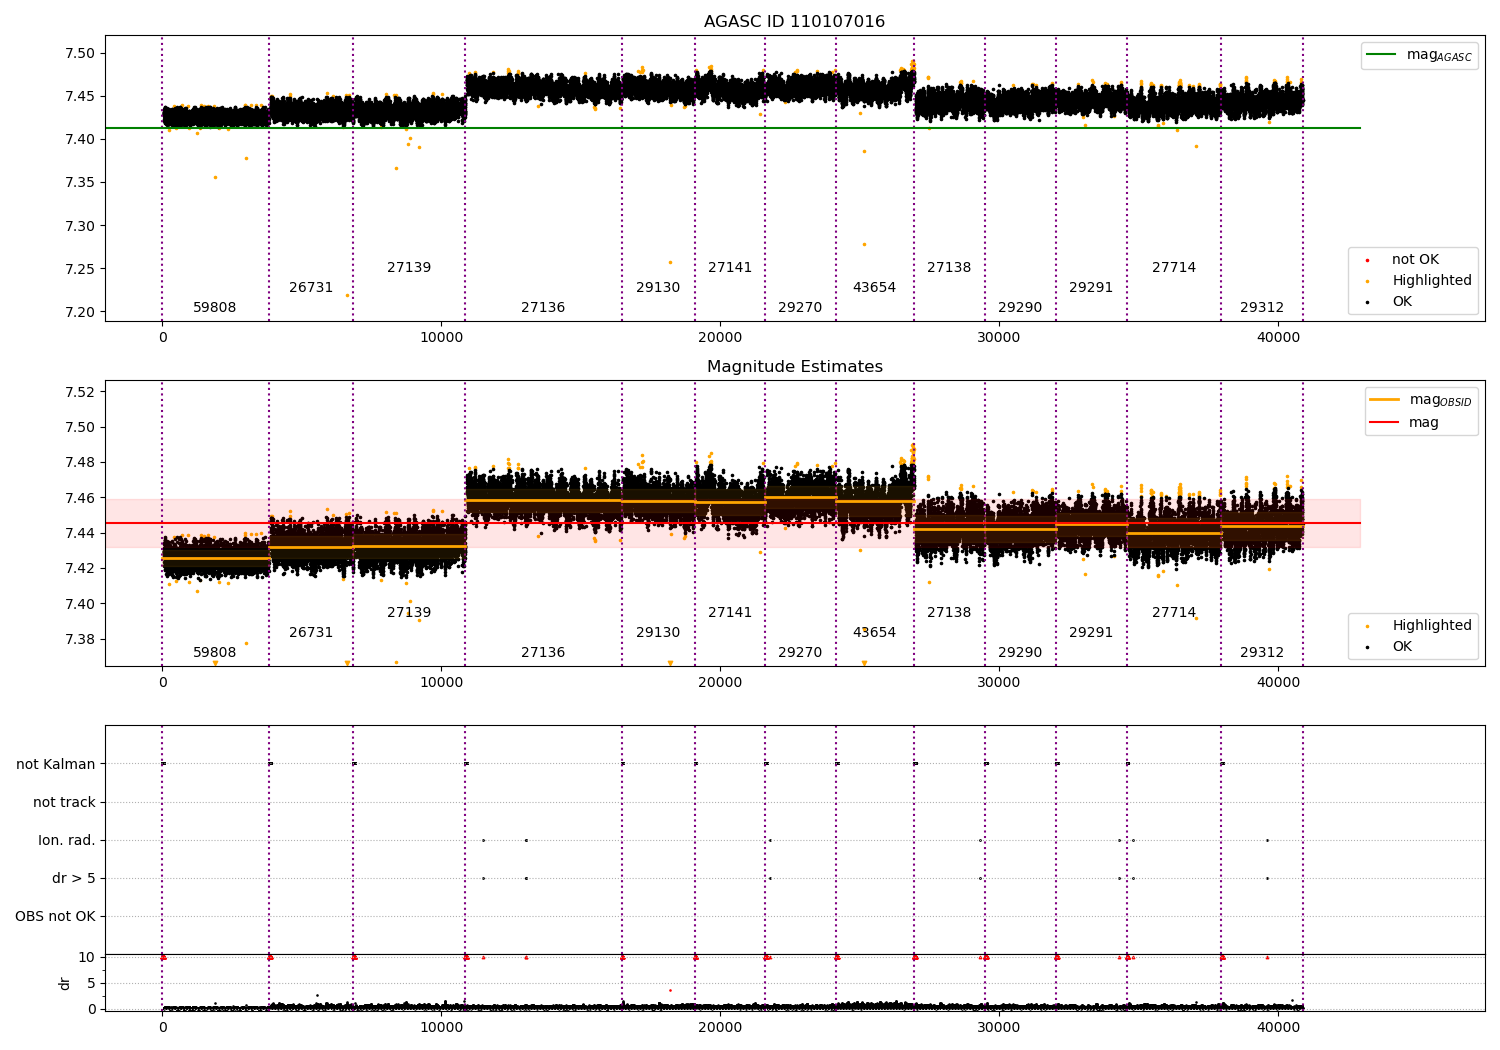The image size is (1500, 1050).
Task: Click obsid label 29291 in Magnitude Estimates plot
Action: click(x=1091, y=633)
